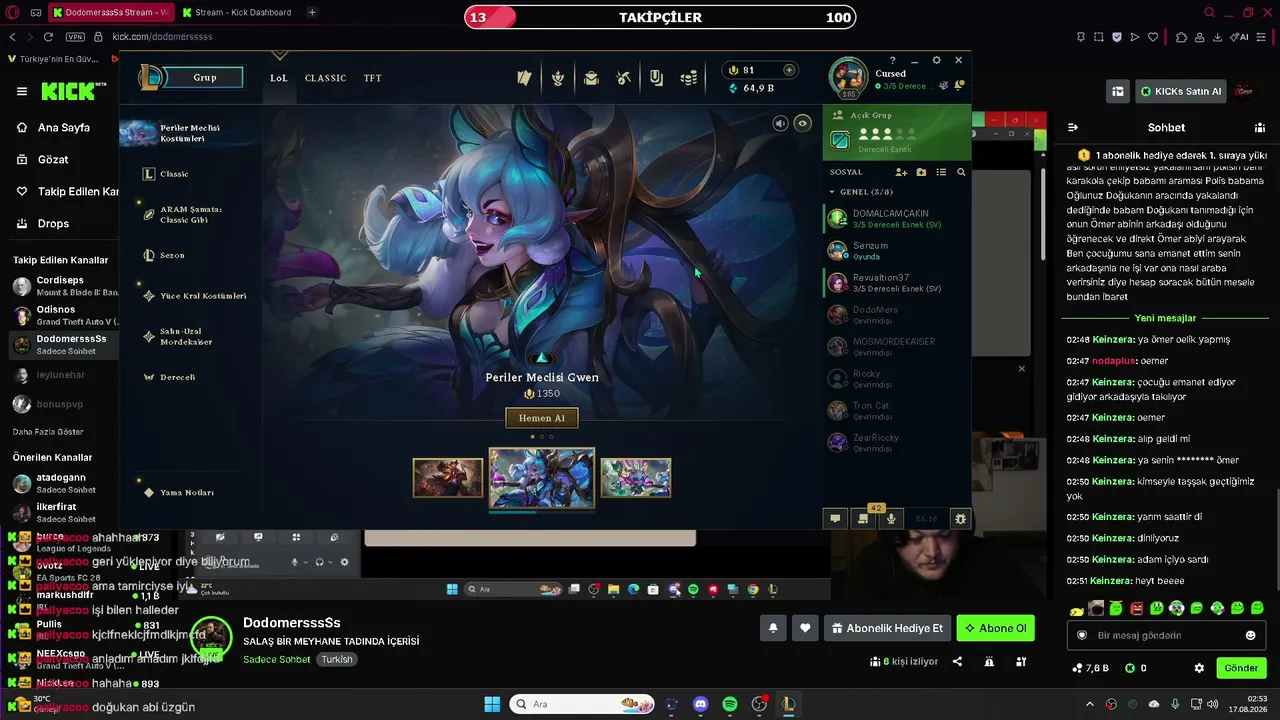Switch to the CLASSIC tab
Viewport: 1280px width, 720px height.
click(325, 78)
